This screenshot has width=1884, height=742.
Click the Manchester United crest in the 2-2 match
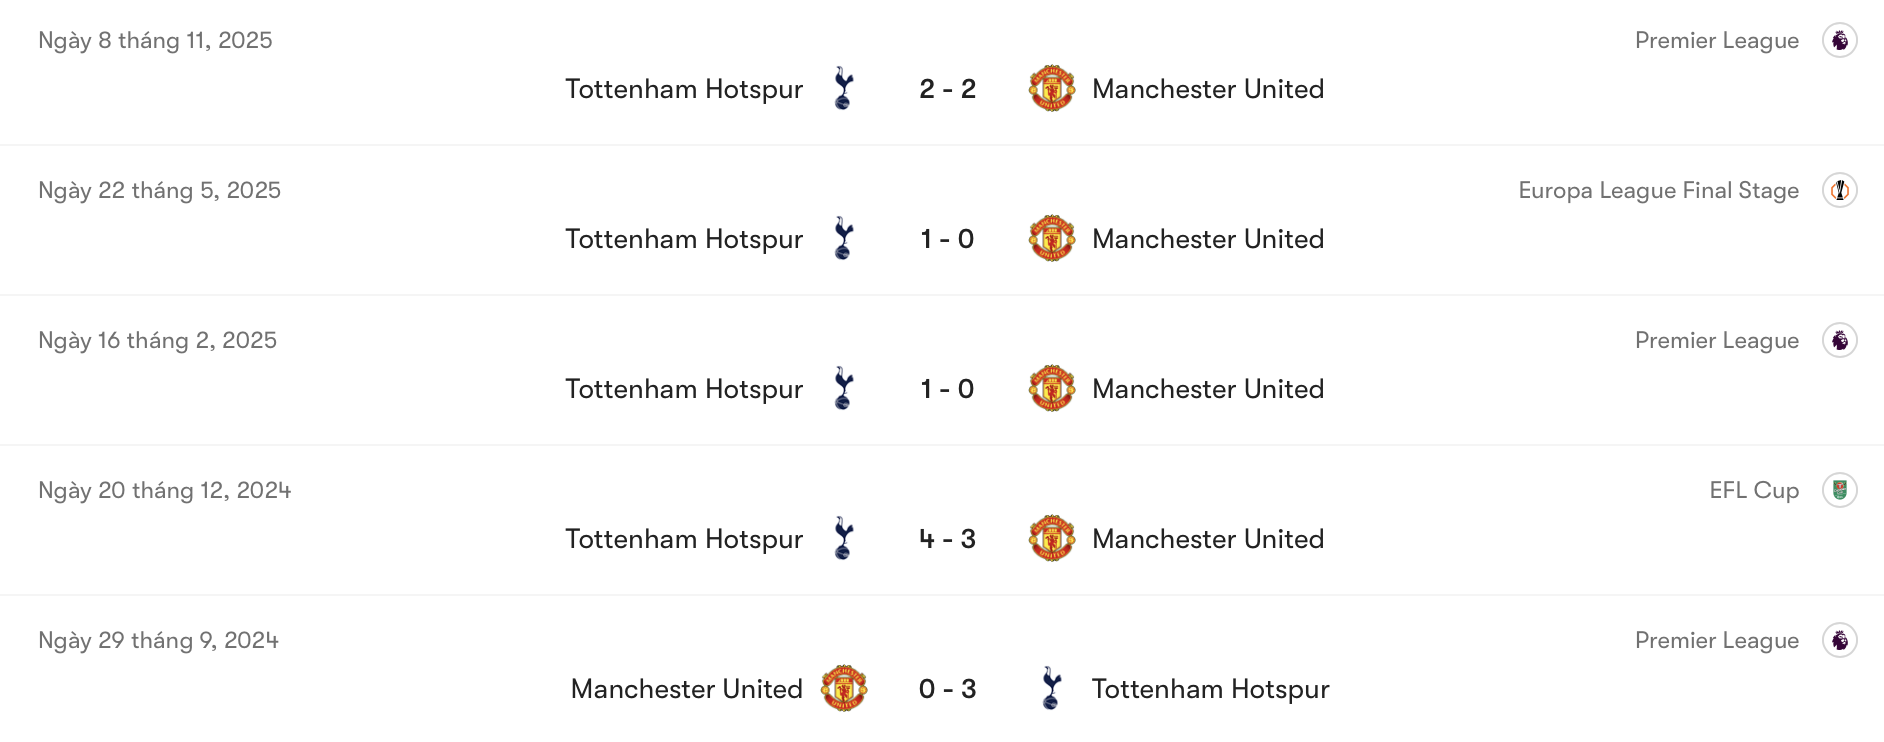[1051, 89]
